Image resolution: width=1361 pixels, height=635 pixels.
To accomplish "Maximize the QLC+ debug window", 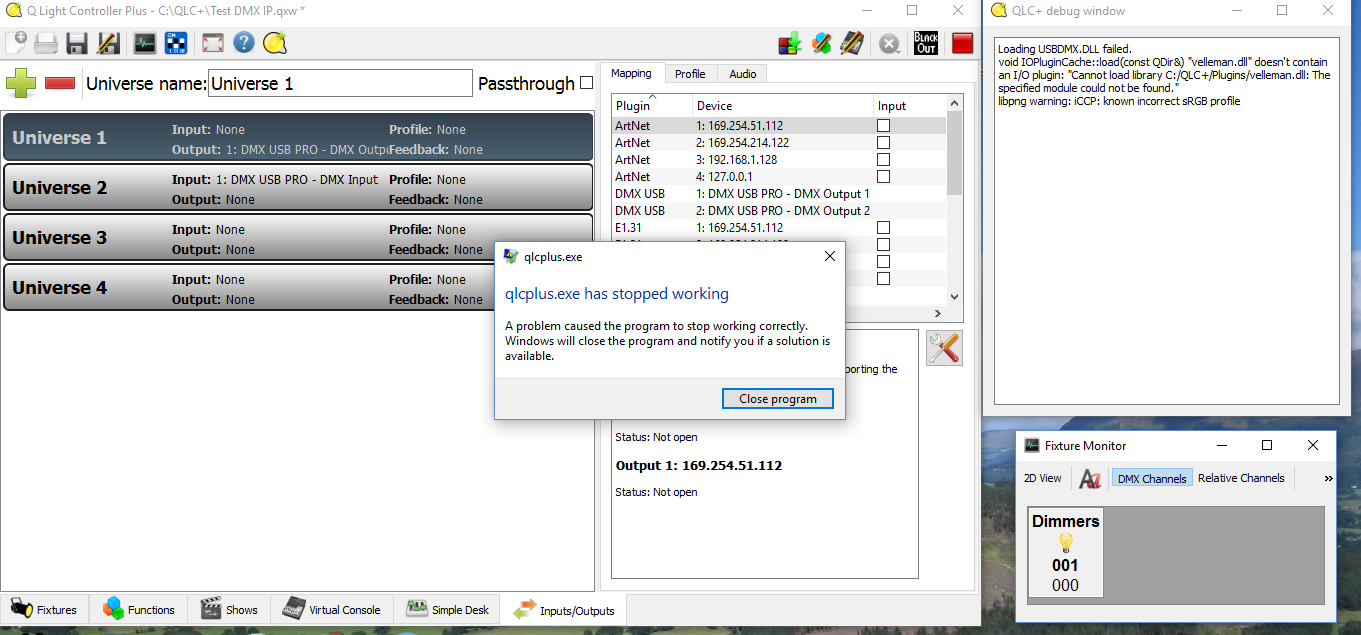I will (1282, 10).
